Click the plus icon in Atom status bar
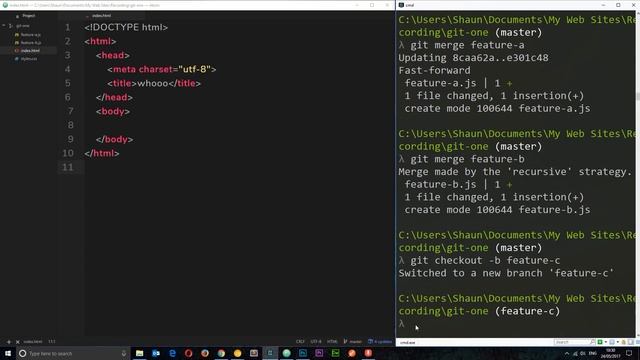 click(9, 342)
